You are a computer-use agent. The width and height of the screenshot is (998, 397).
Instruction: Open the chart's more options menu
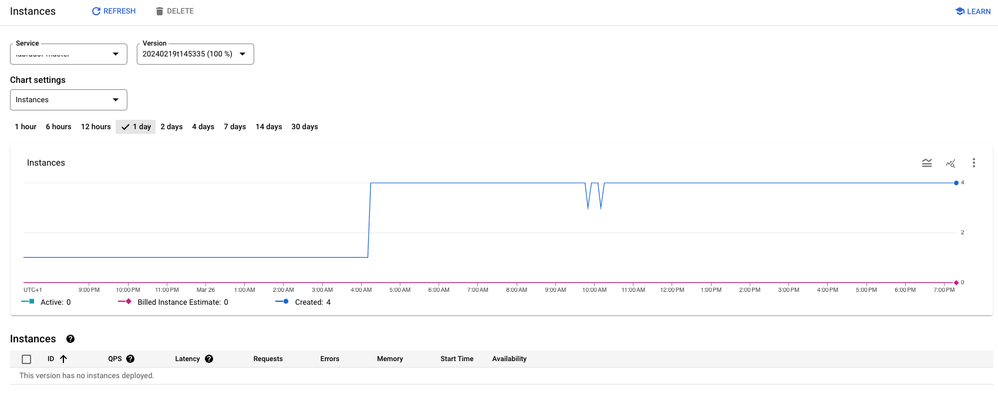point(974,163)
